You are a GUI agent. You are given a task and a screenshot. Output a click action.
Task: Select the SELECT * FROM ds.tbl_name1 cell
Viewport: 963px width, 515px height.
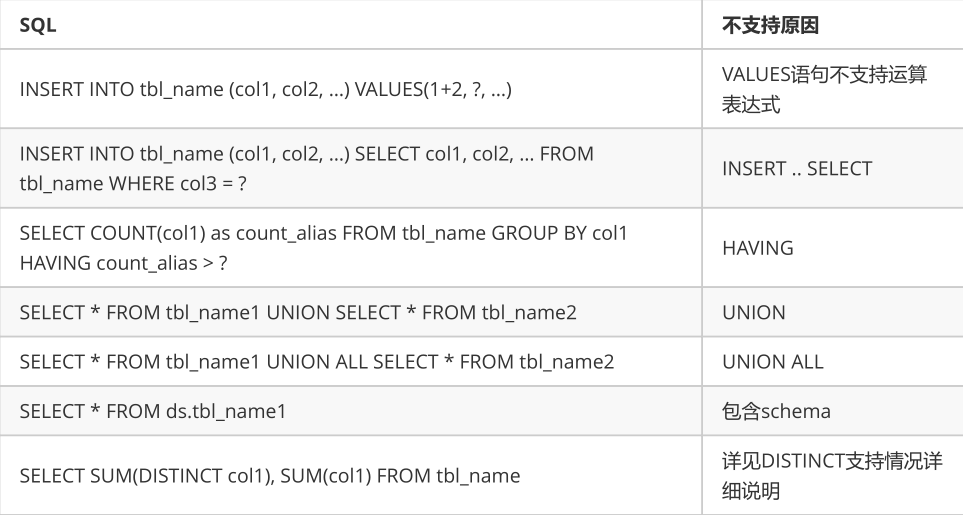[x=351, y=411]
